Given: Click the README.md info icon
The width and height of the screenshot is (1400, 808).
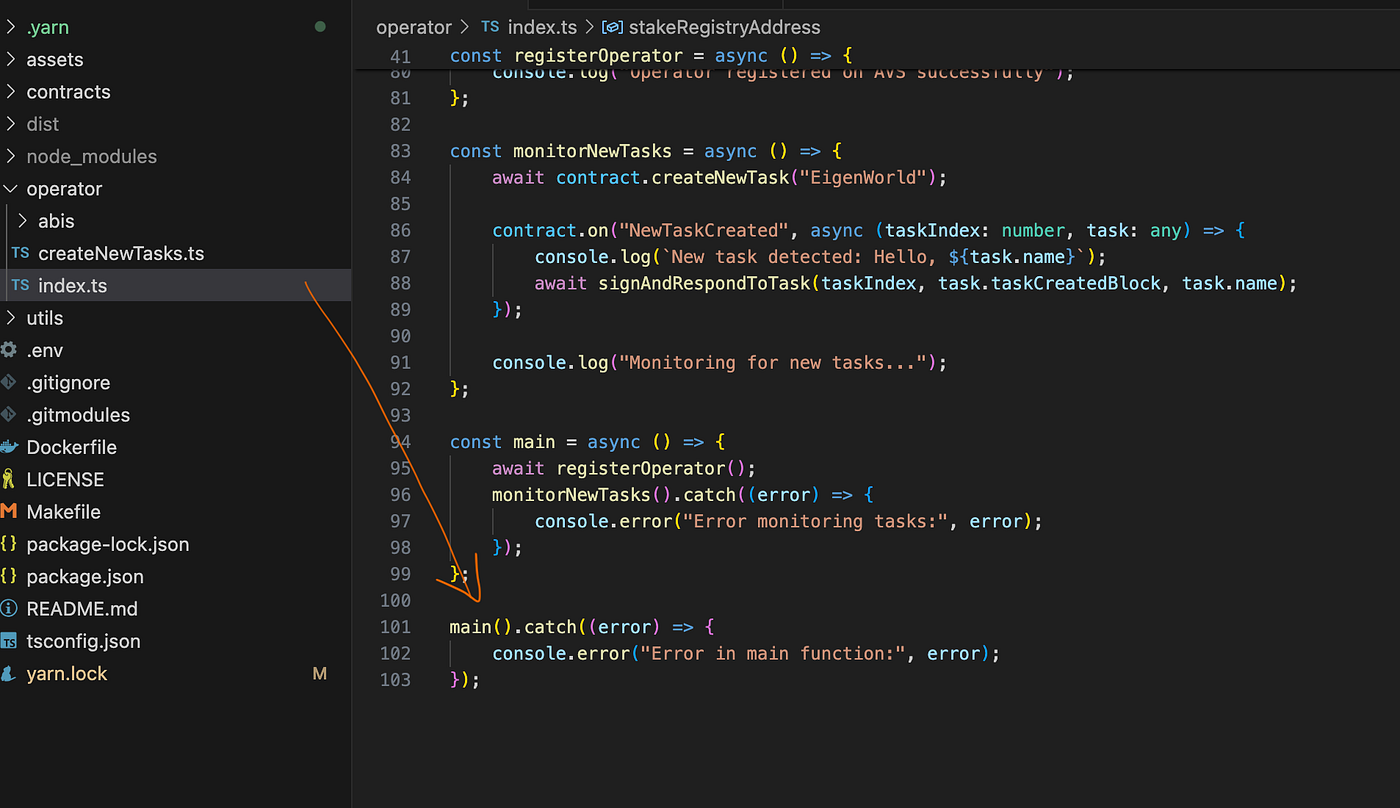Looking at the screenshot, I should pos(9,609).
